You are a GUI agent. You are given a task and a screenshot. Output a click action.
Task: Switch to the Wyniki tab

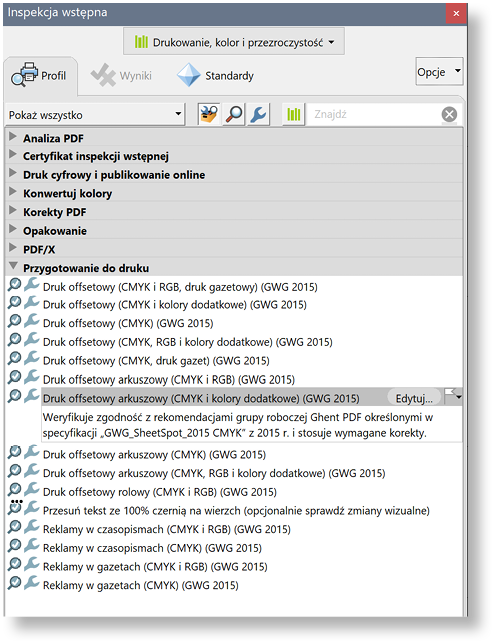pyautogui.click(x=121, y=75)
